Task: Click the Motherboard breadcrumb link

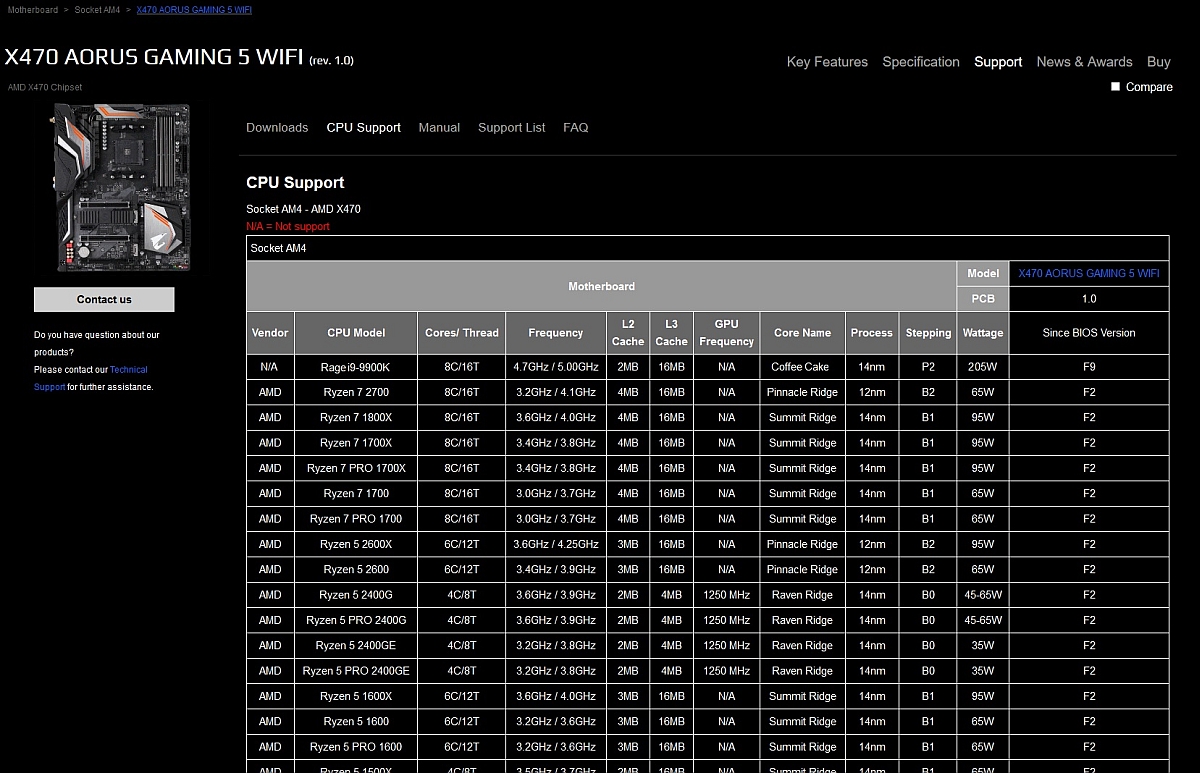Action: tap(33, 10)
